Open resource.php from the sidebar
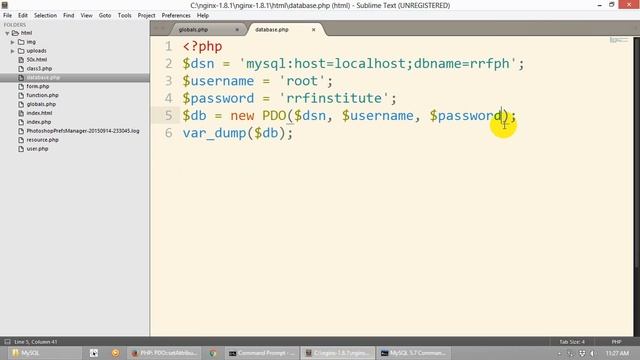This screenshot has height=360, width=640. click(42, 140)
